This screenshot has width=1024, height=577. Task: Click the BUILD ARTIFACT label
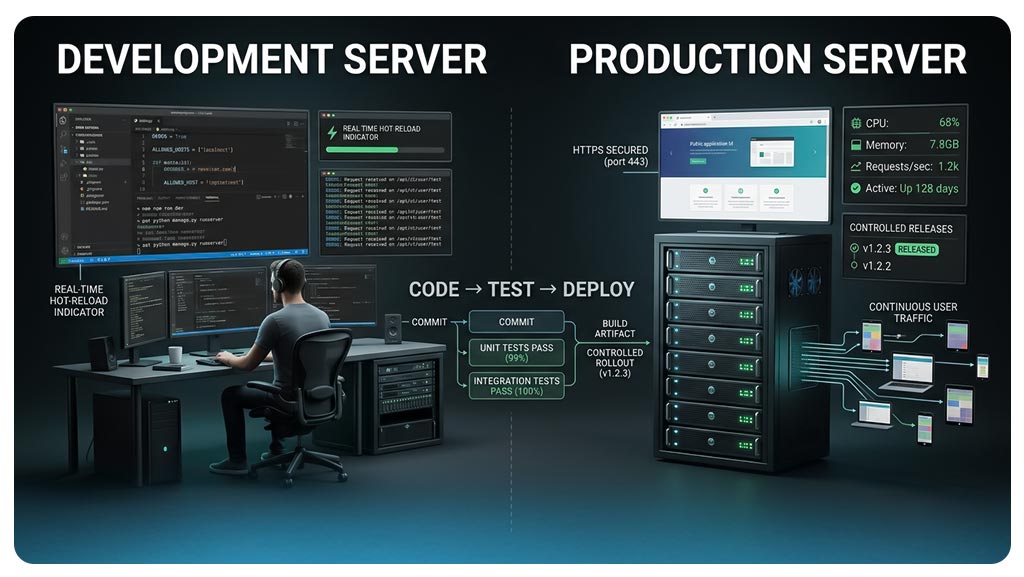(615, 328)
